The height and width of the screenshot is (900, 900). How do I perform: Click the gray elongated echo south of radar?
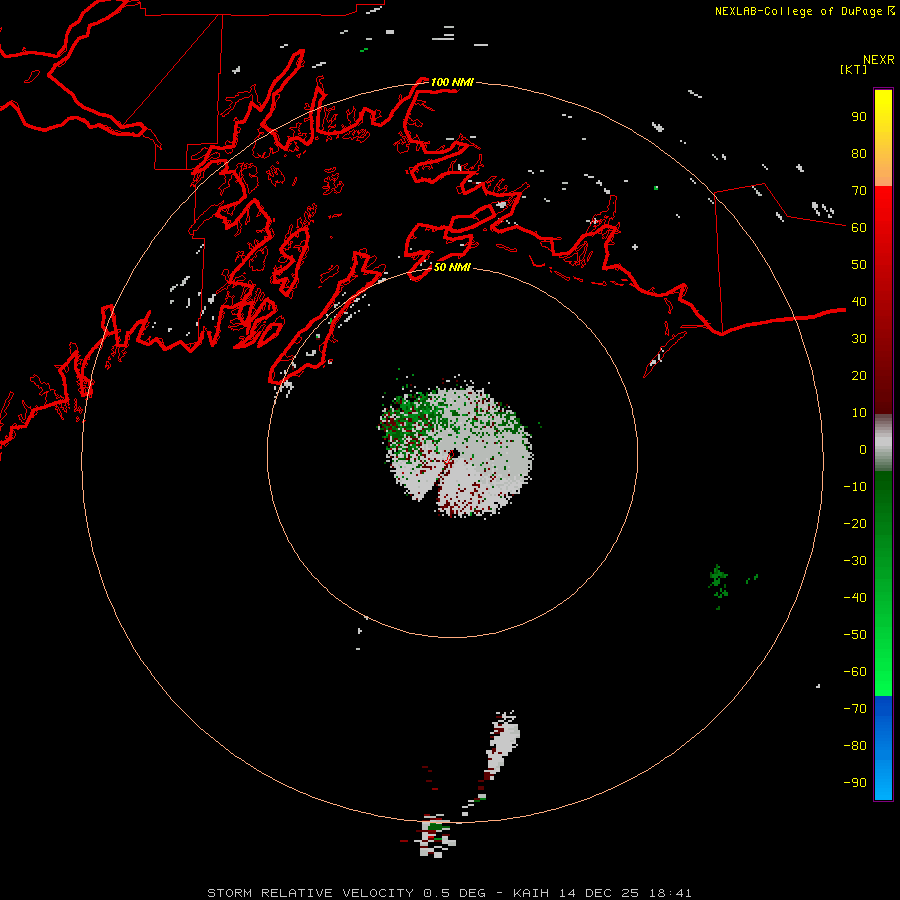(x=502, y=745)
